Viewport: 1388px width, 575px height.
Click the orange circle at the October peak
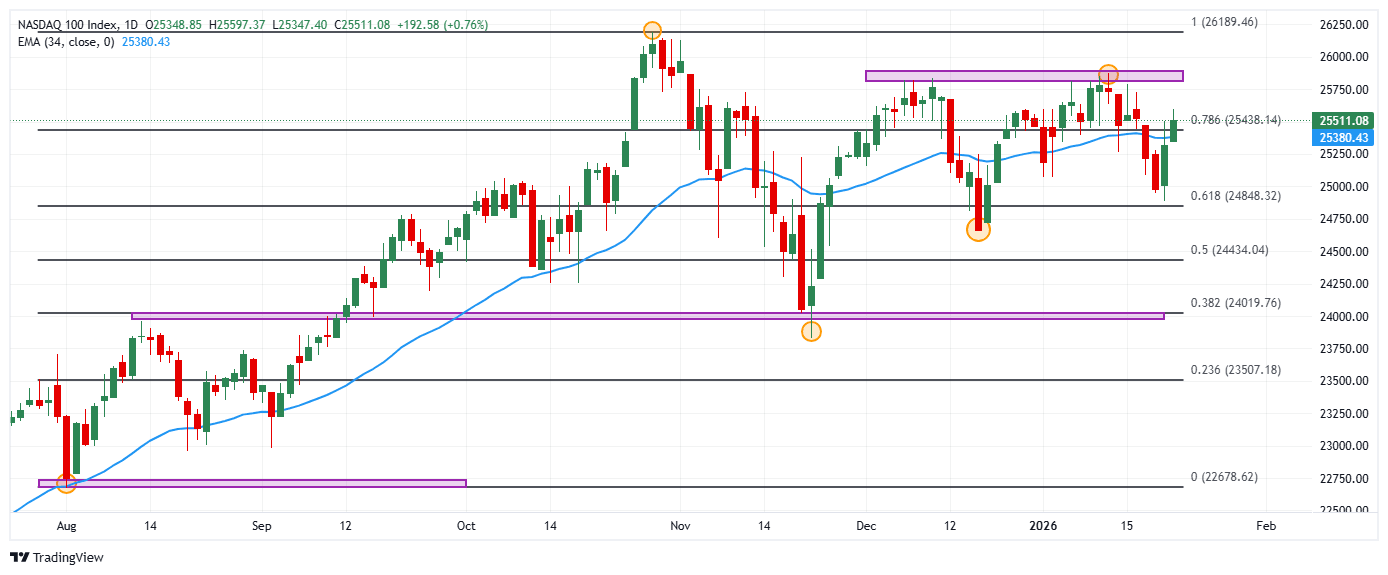[652, 31]
